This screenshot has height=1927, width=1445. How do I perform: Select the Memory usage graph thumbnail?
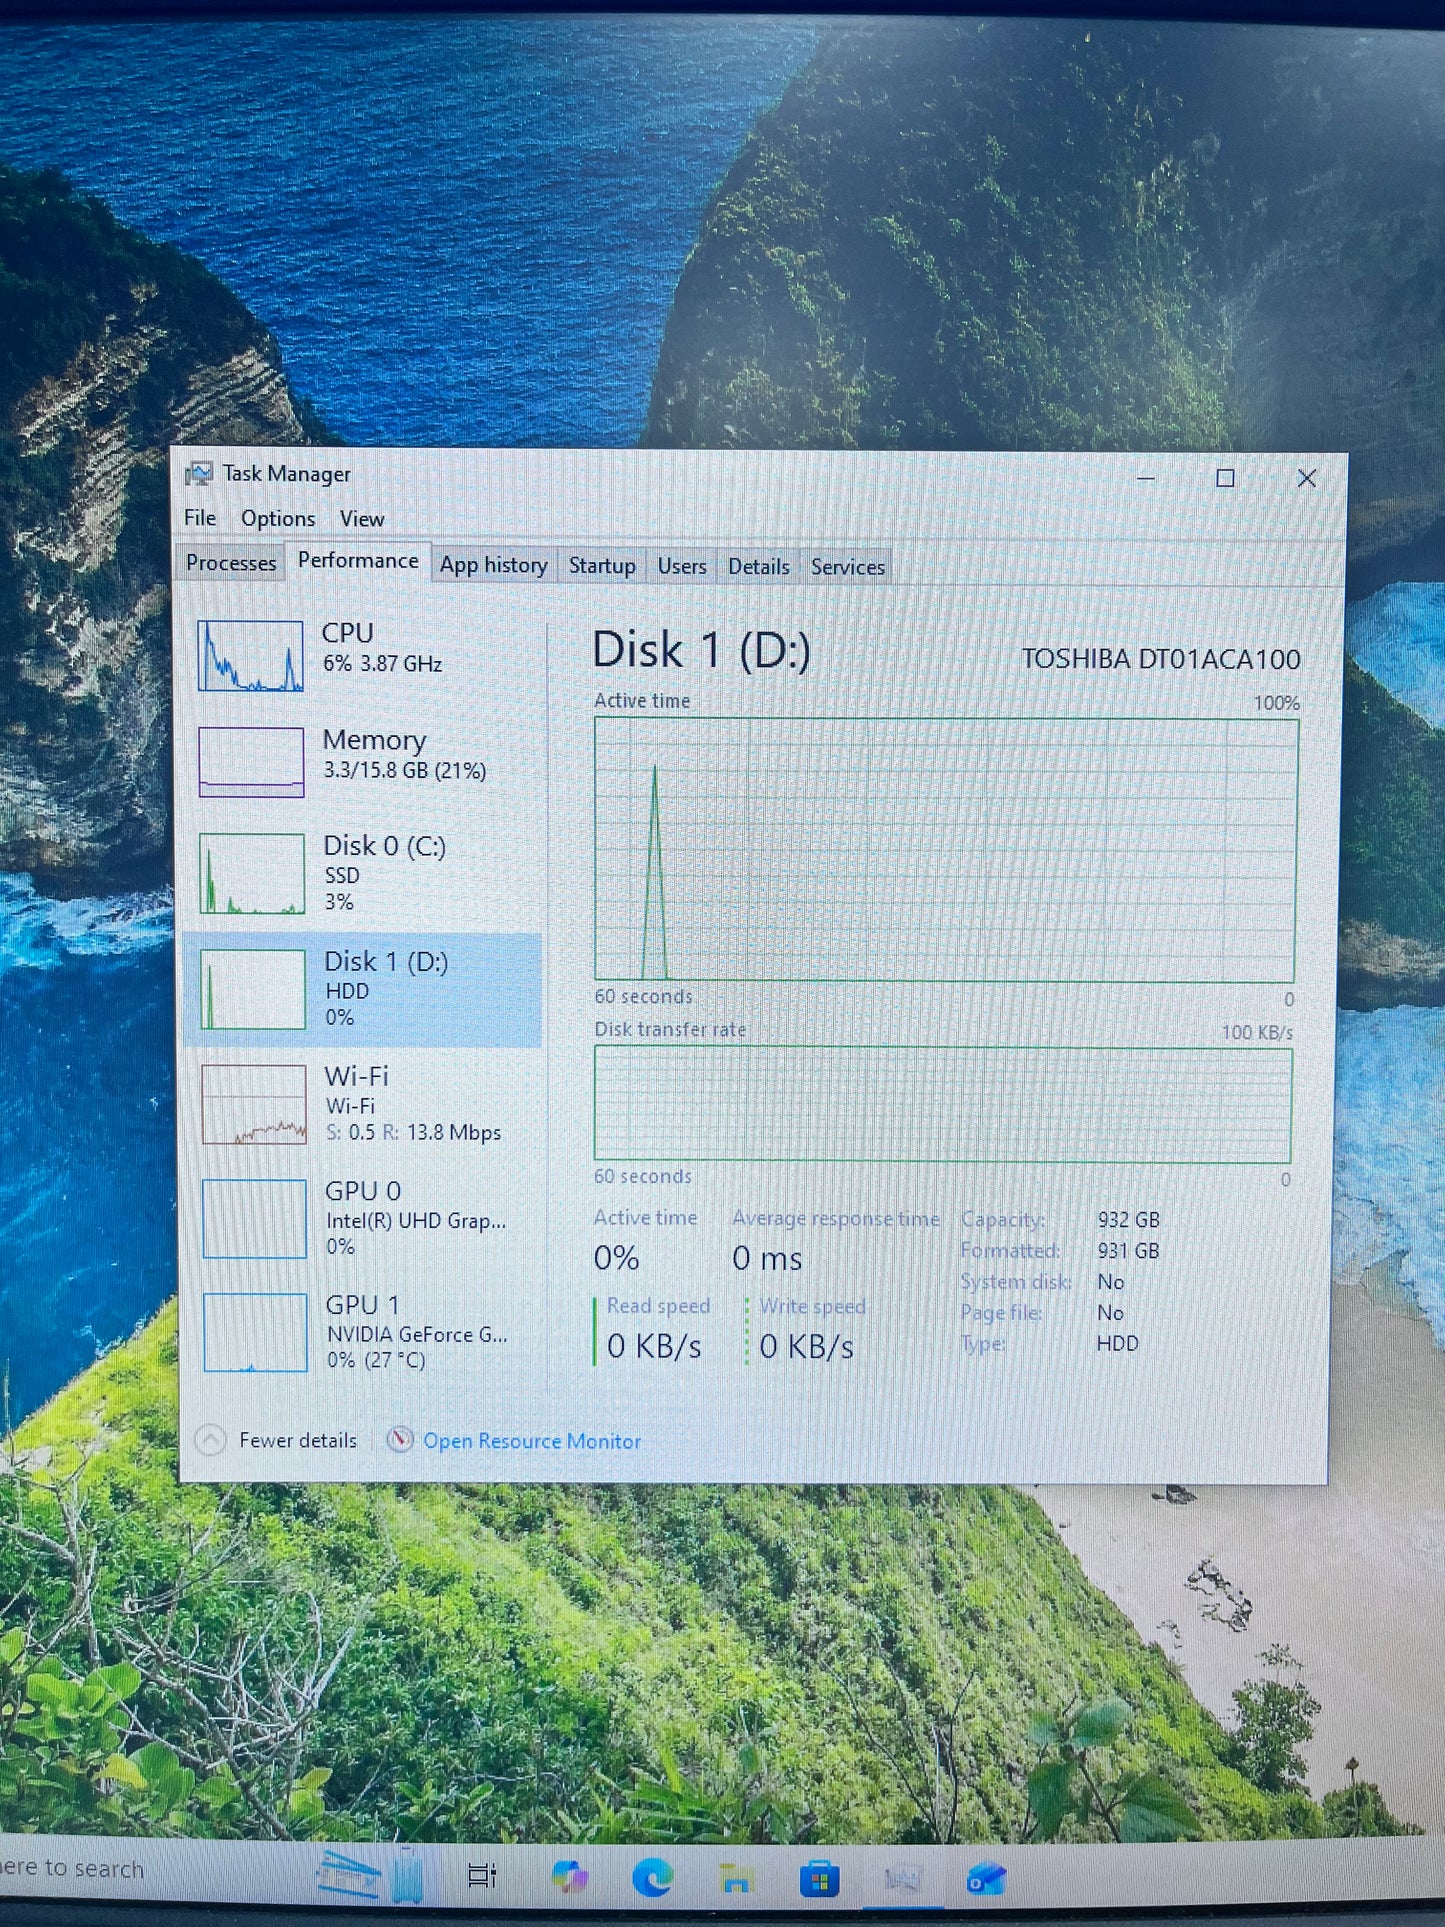(x=251, y=762)
